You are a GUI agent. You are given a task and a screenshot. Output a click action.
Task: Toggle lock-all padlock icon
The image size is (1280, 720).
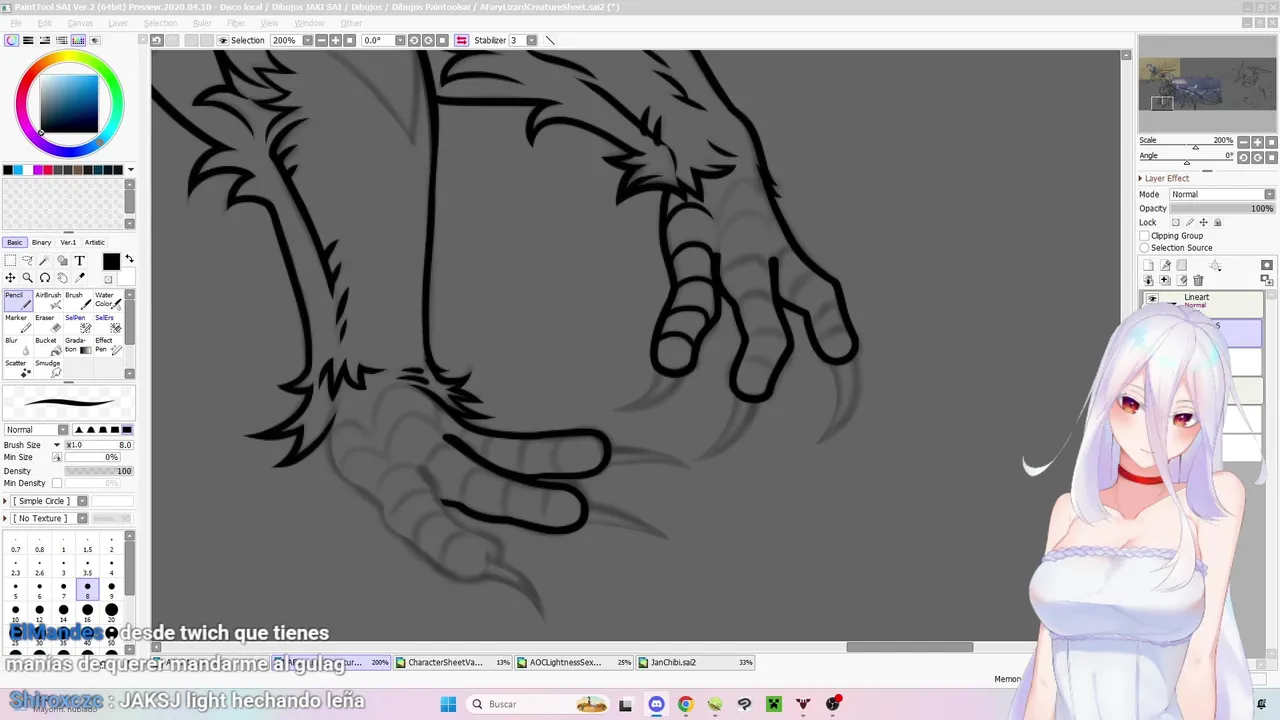[1217, 222]
